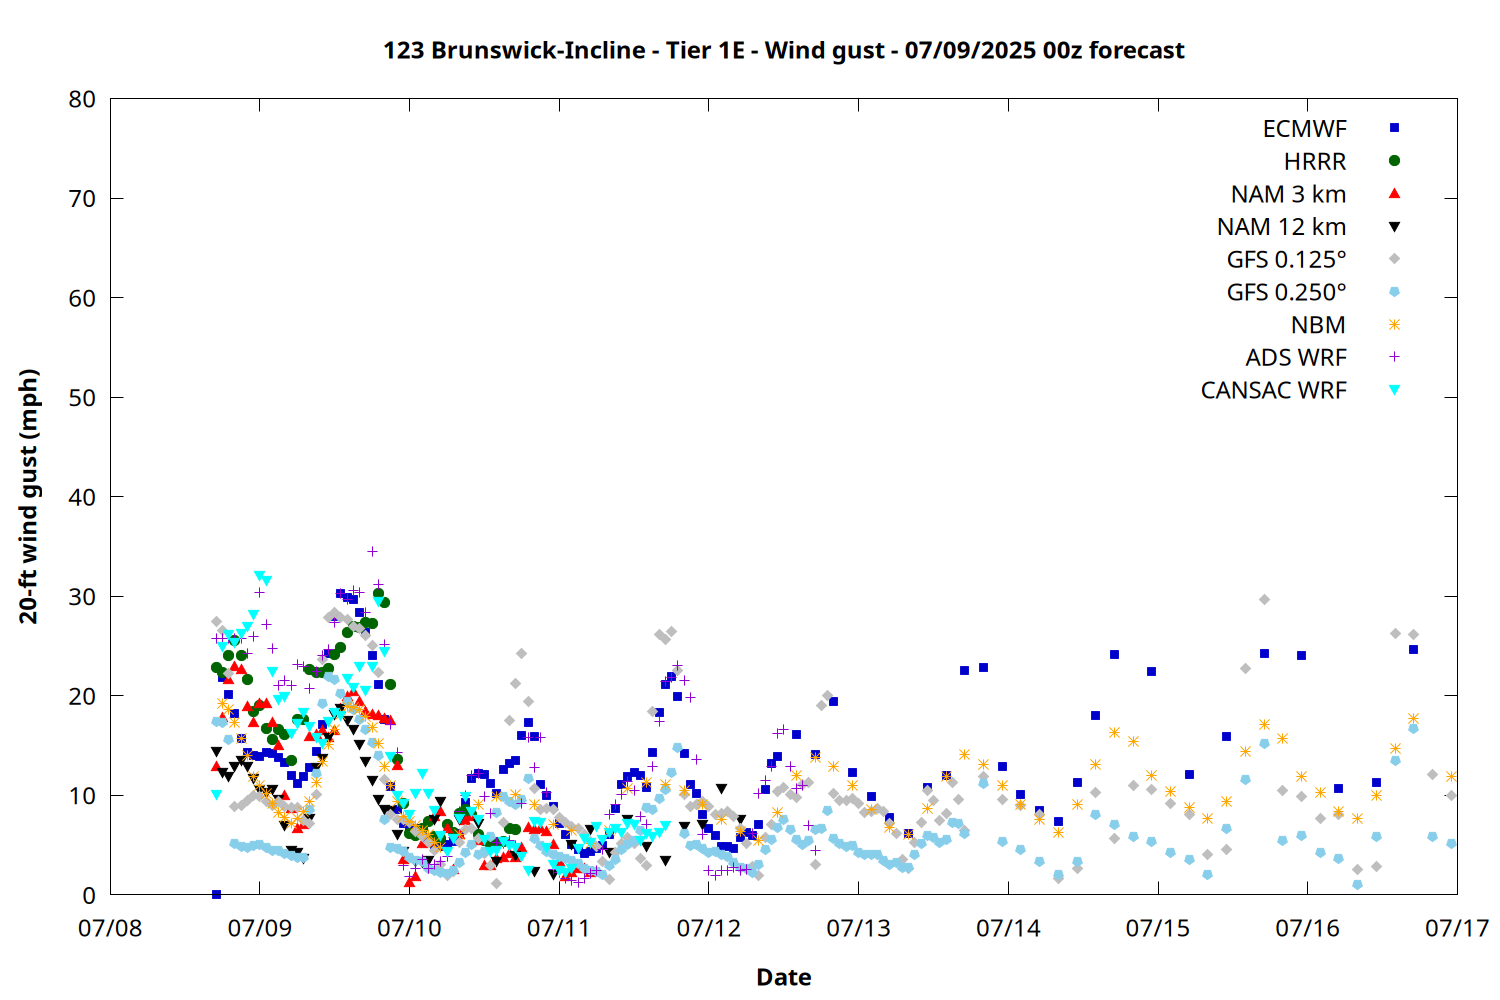Click the red triangle NAM 3 km marker
The image size is (1500, 1000).
(1394, 193)
